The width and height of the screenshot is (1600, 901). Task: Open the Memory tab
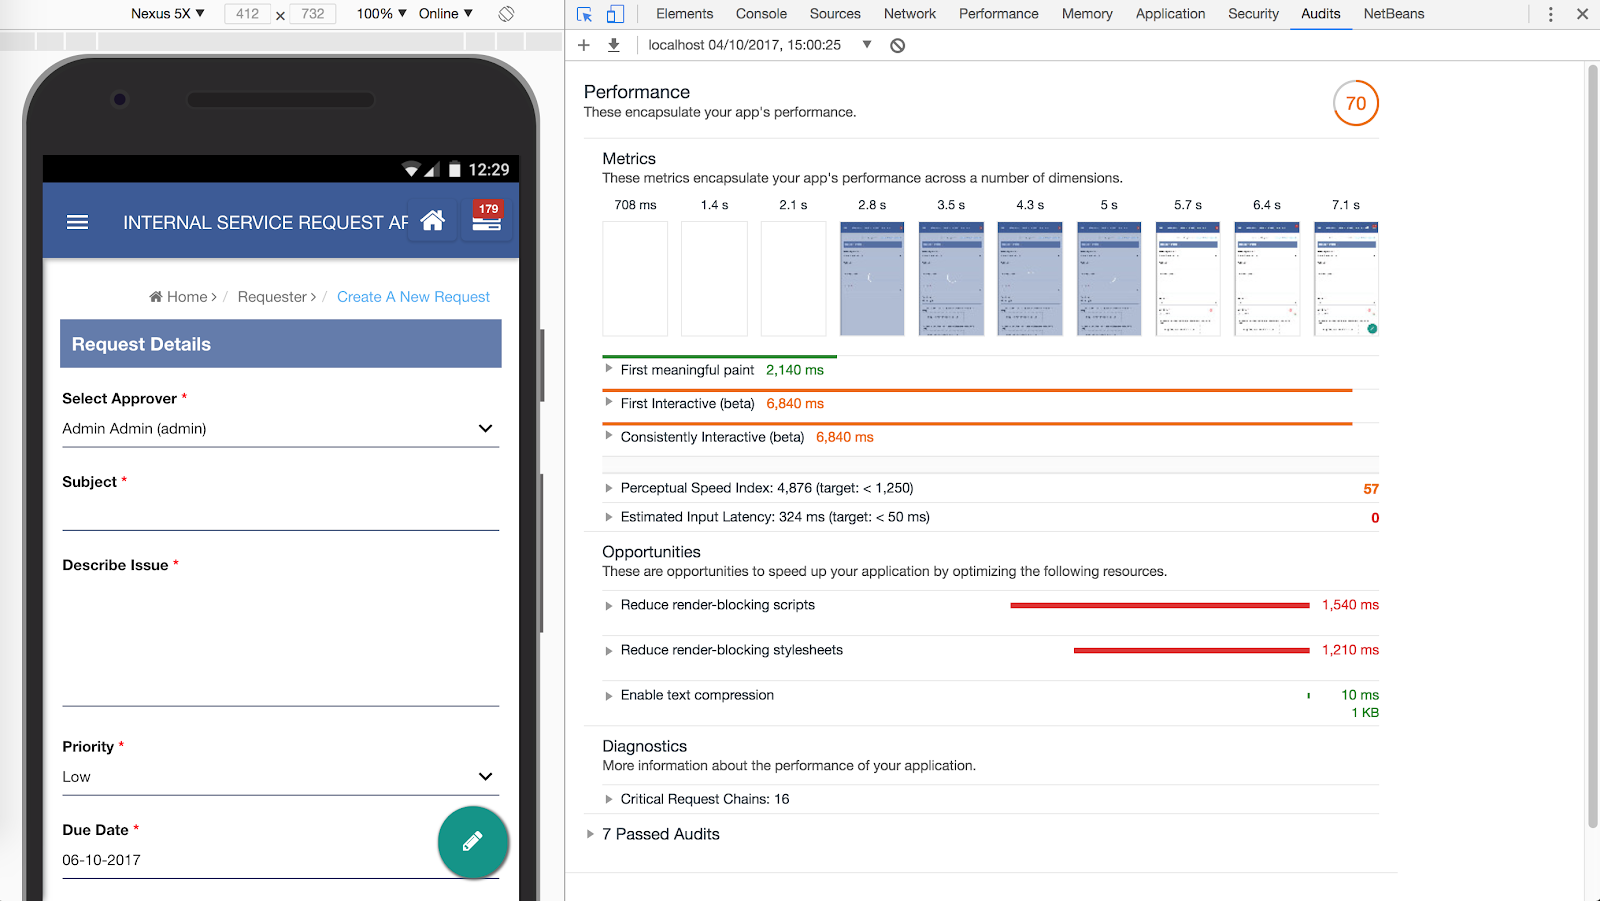1087,14
